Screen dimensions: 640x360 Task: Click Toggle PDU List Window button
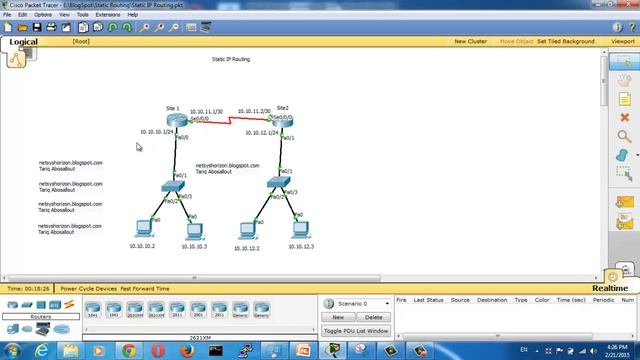point(356,331)
